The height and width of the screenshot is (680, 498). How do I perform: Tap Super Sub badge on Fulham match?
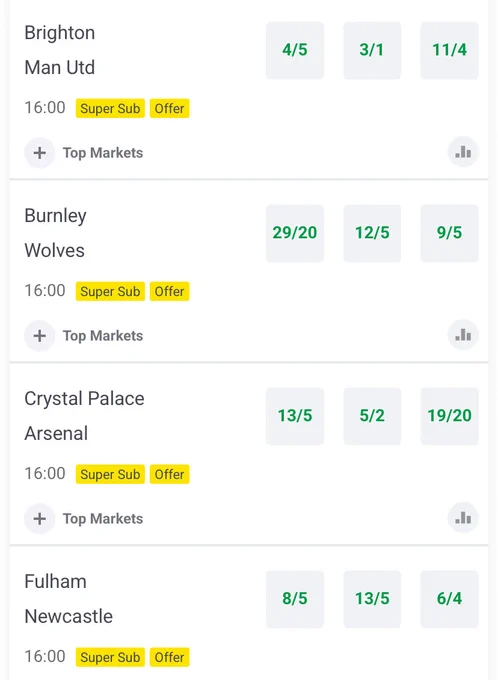point(110,657)
